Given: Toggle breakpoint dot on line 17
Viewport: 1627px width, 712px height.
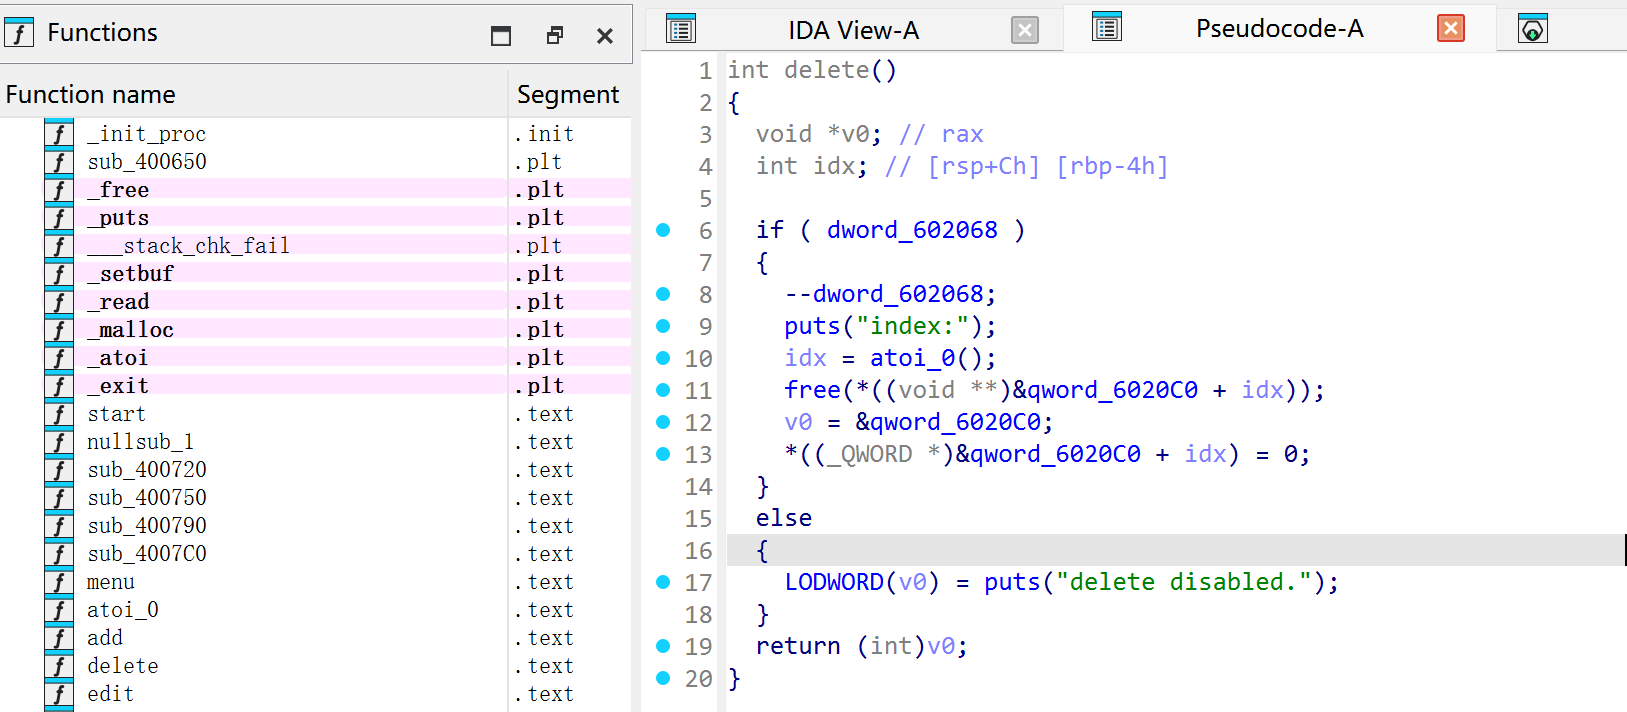Looking at the screenshot, I should pos(663,582).
